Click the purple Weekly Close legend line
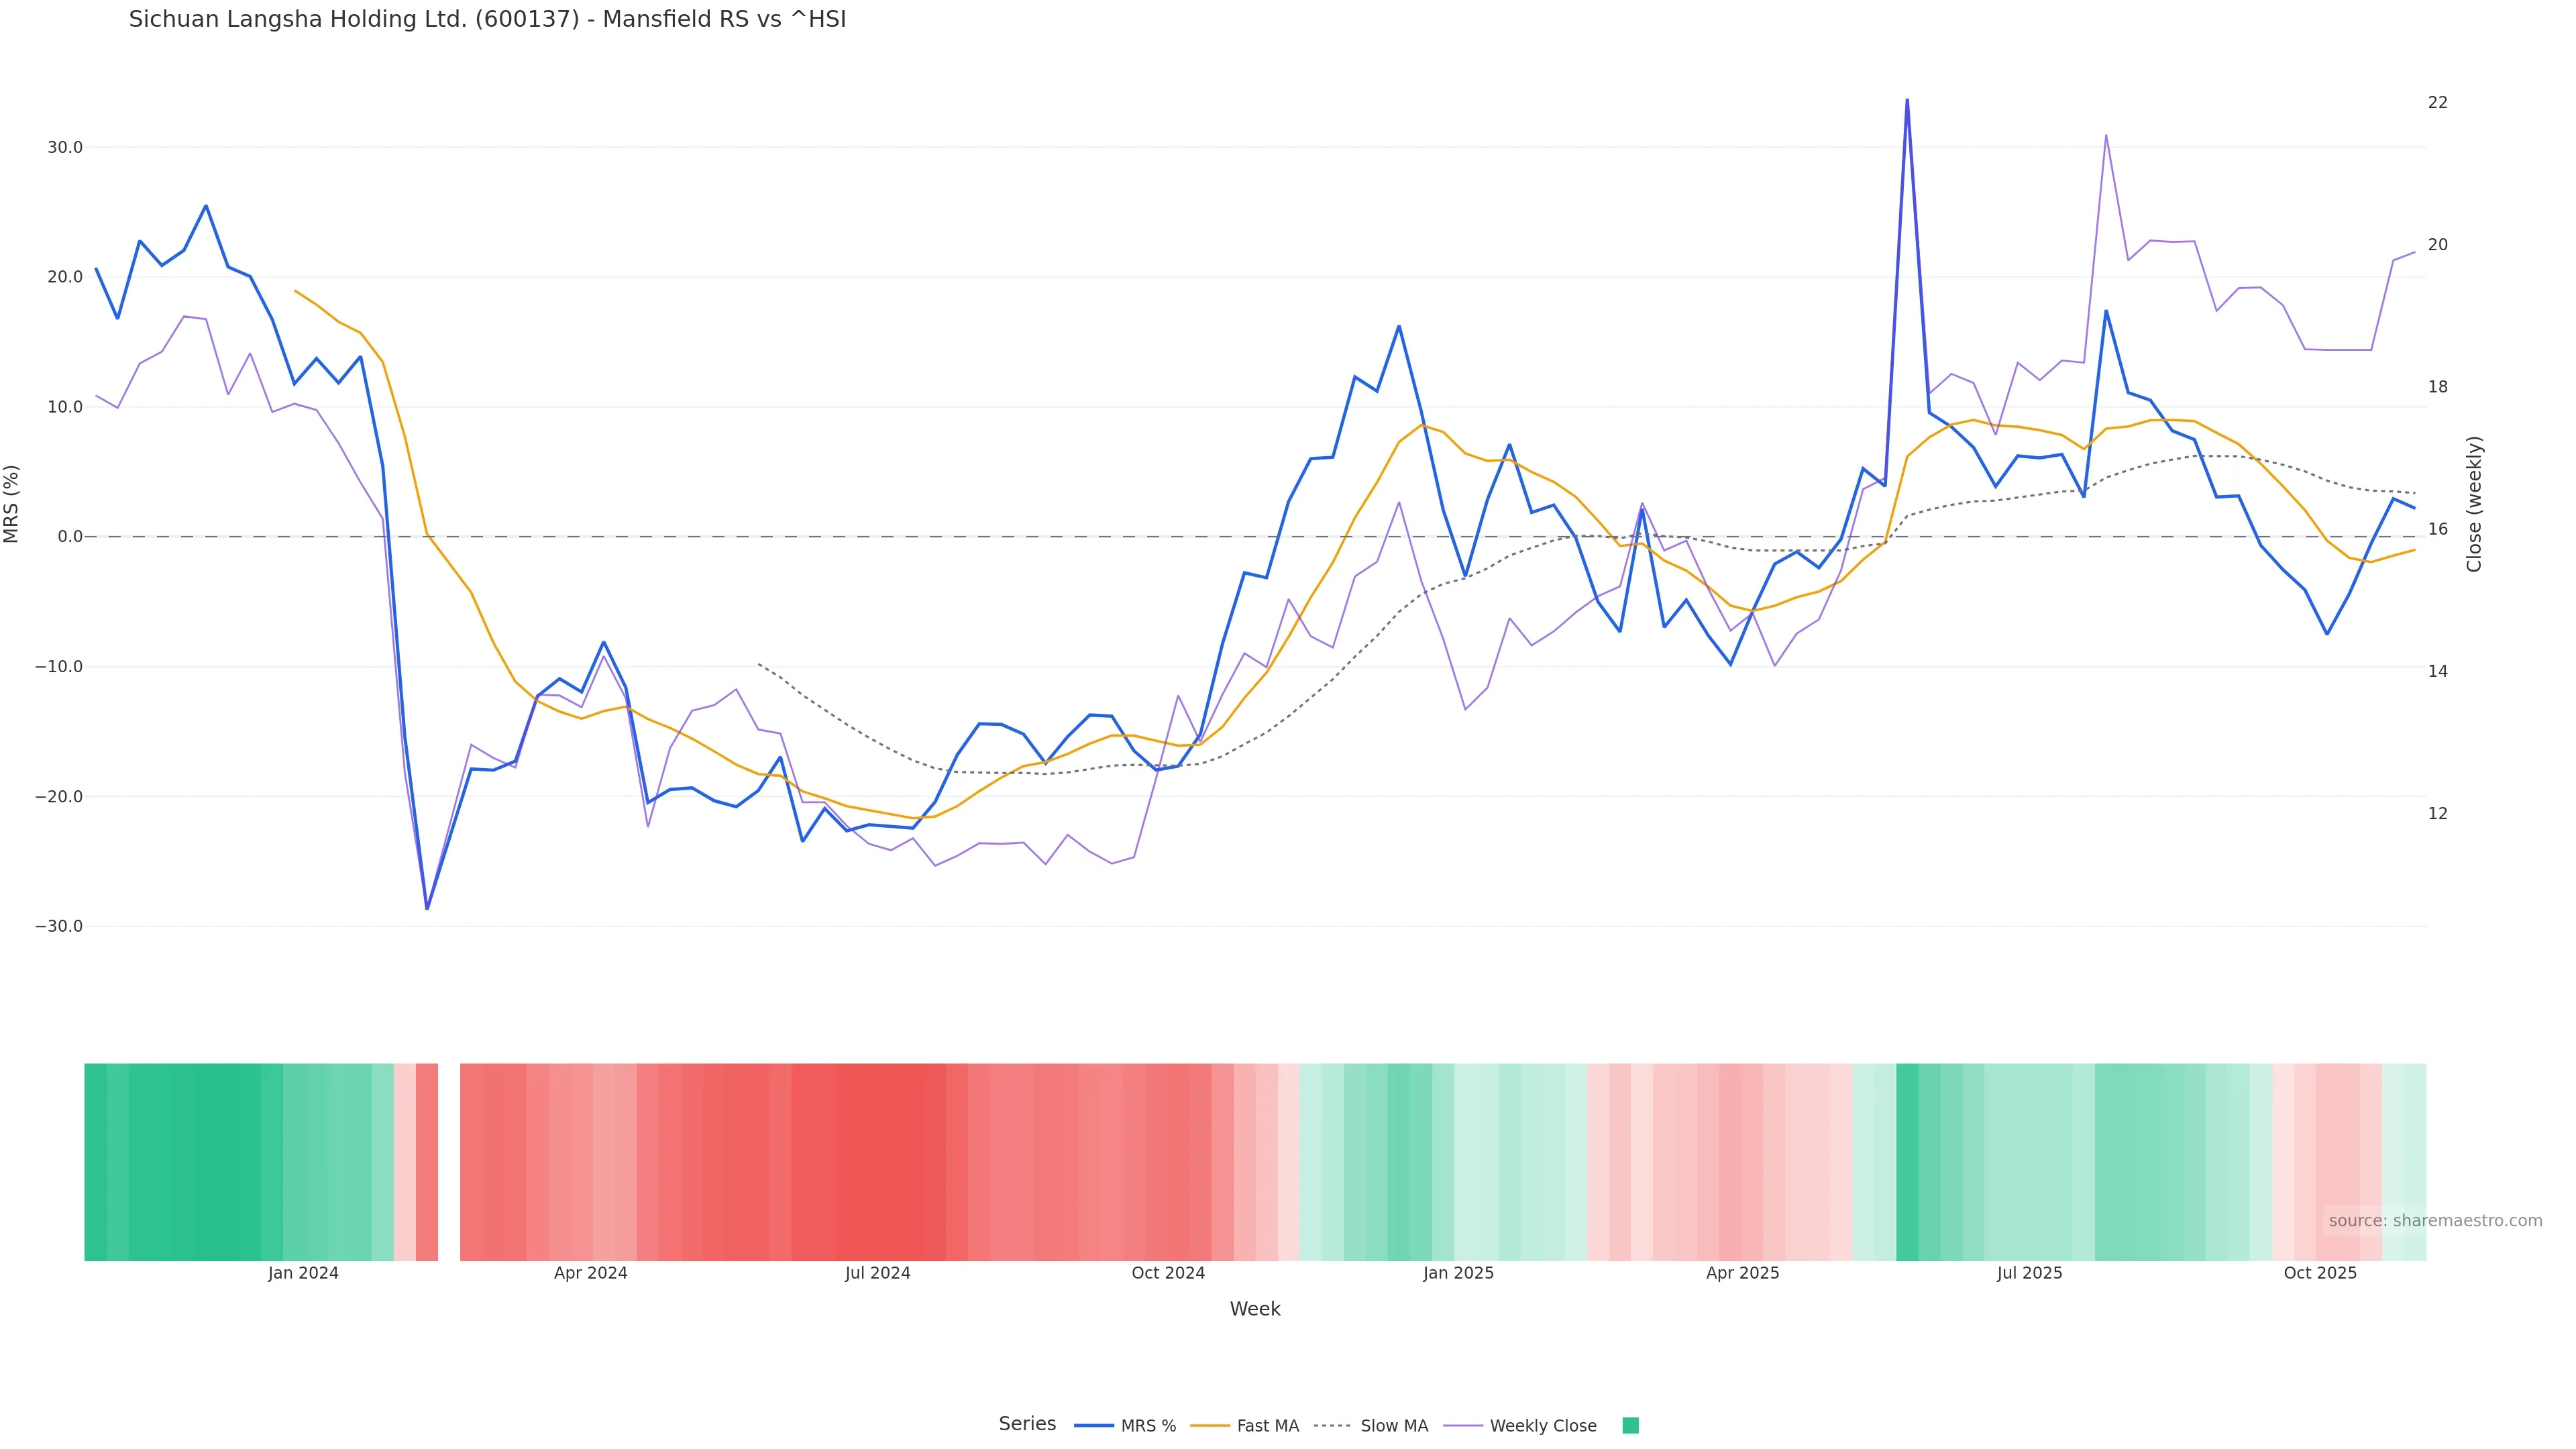This screenshot has width=2576, height=1449. [1463, 1426]
